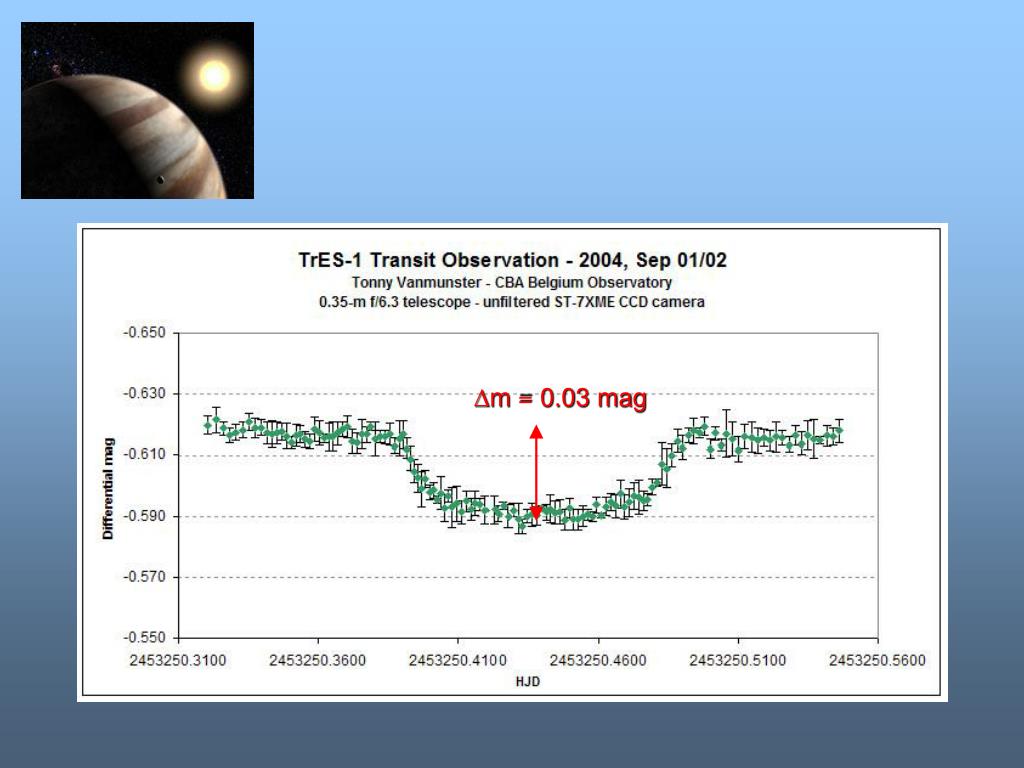Click the y-axis label -0.610
1024x768 pixels.
pos(144,455)
